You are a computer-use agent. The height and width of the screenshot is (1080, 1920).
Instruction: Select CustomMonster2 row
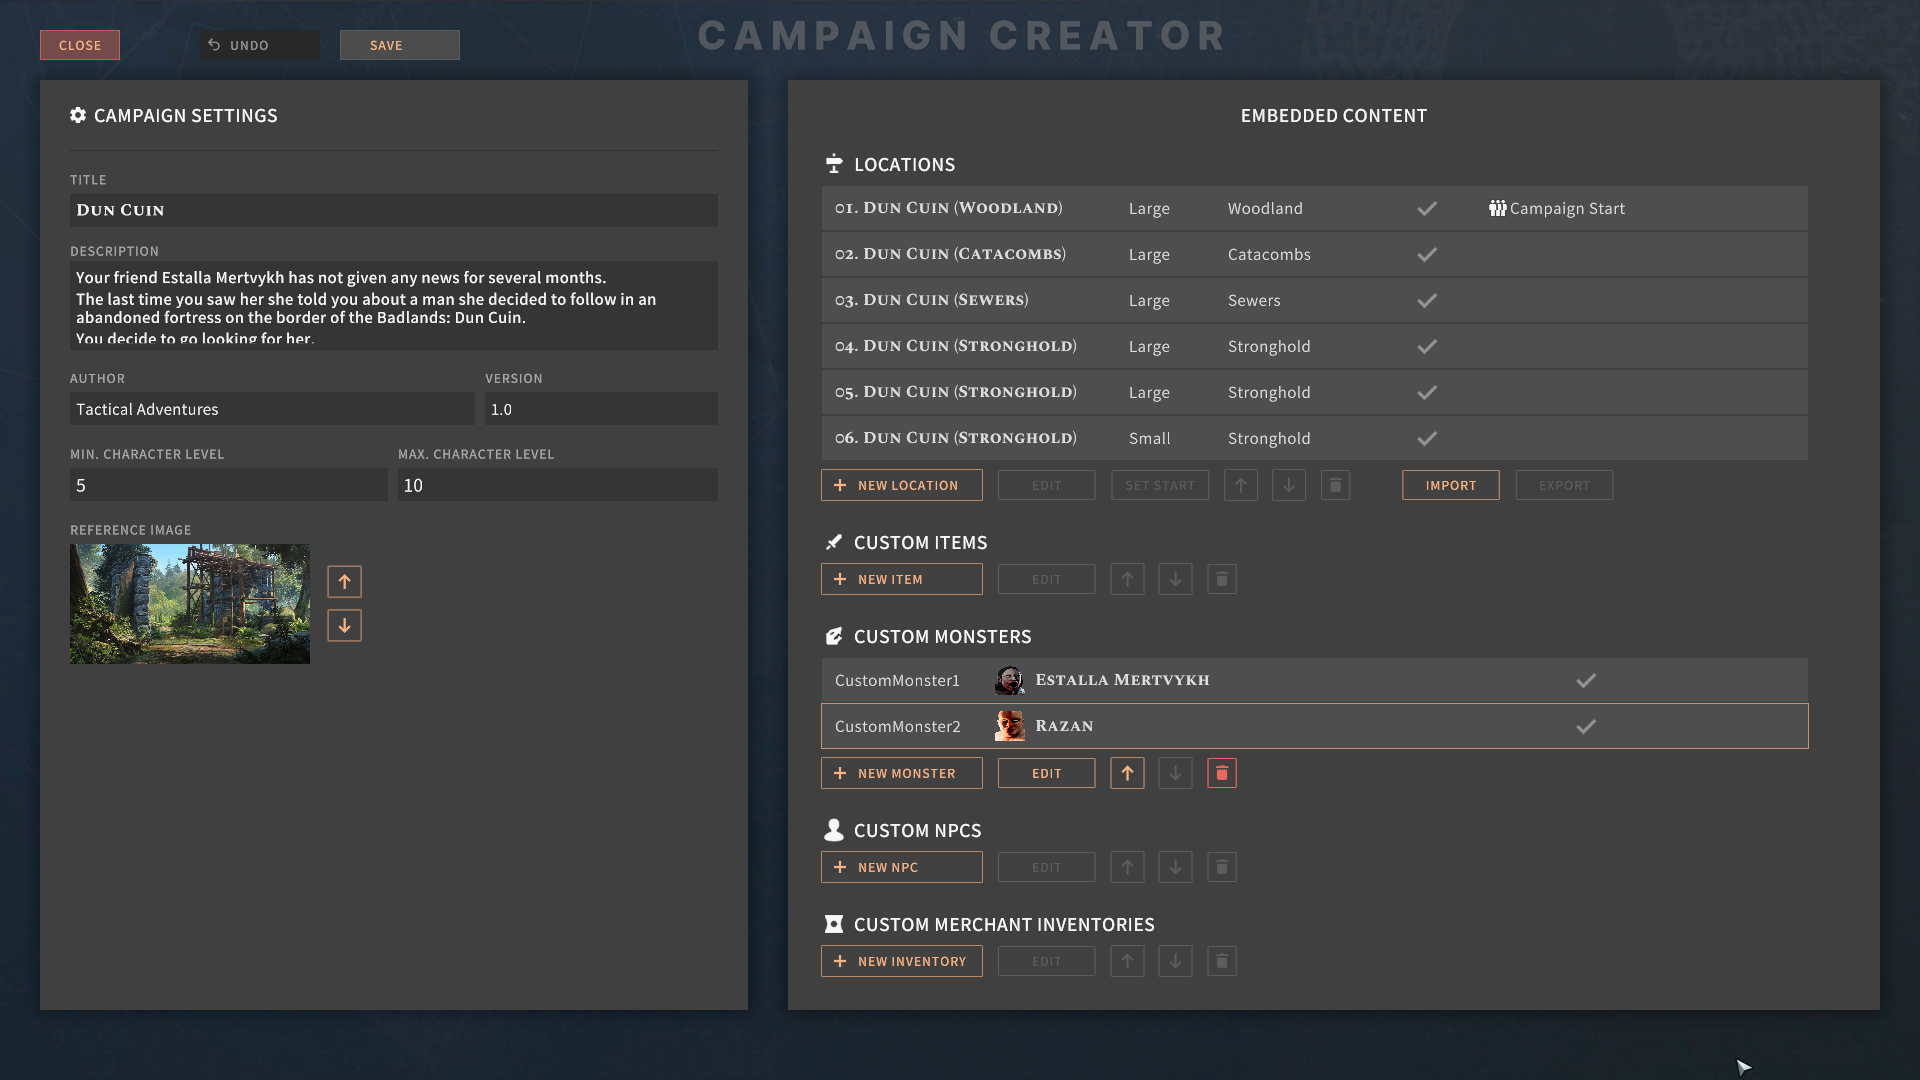(x=1314, y=726)
